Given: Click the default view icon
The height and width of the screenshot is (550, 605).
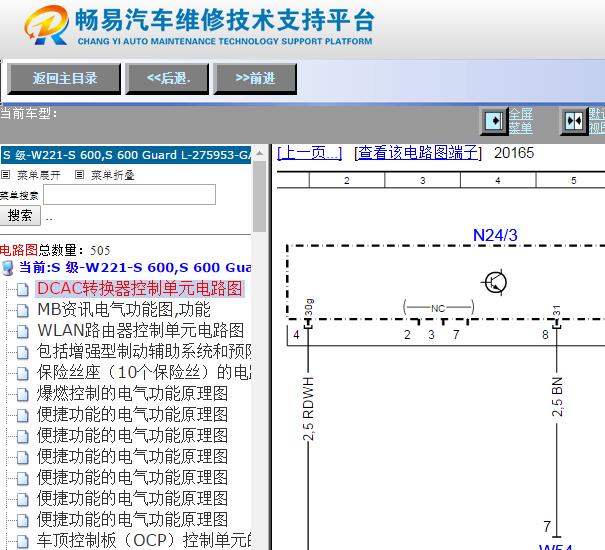Looking at the screenshot, I should (574, 121).
